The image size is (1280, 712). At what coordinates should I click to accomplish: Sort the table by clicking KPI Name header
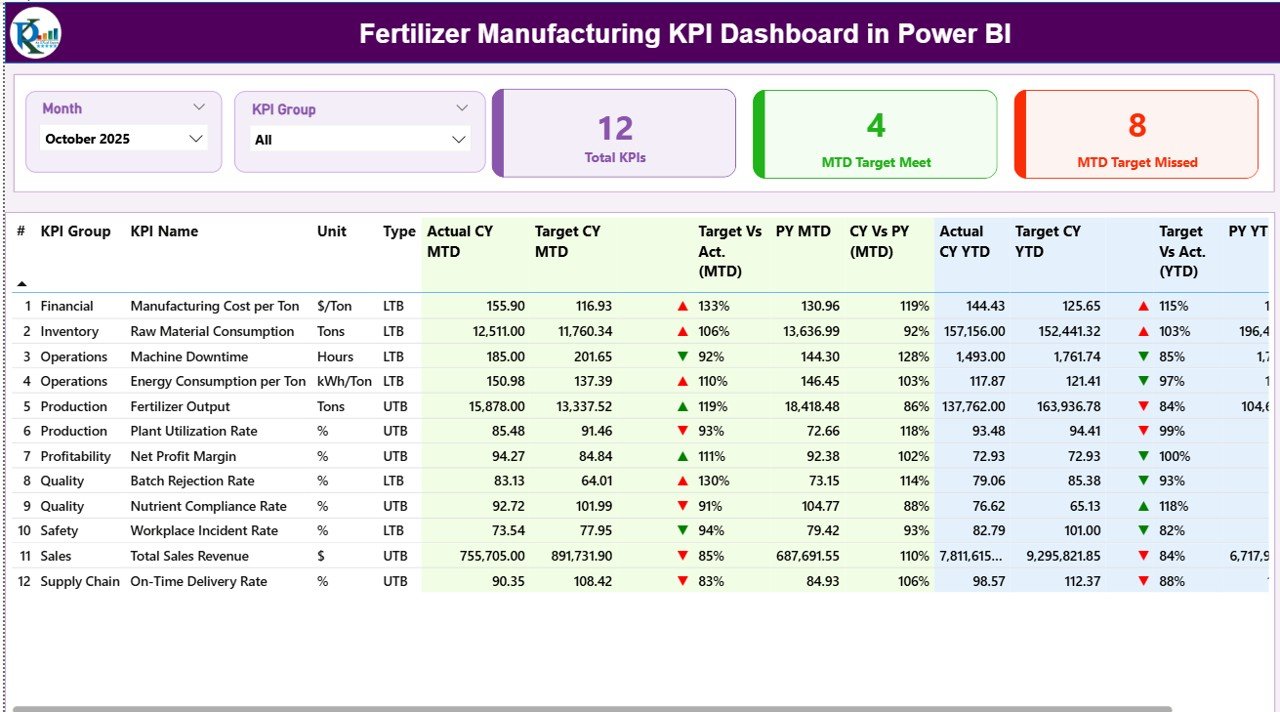tap(164, 231)
